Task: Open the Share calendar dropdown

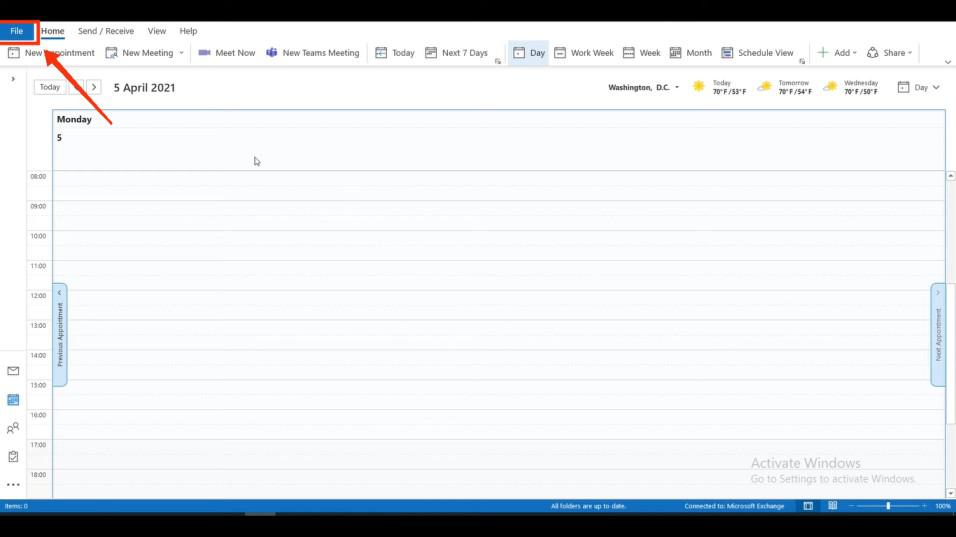Action: [890, 53]
